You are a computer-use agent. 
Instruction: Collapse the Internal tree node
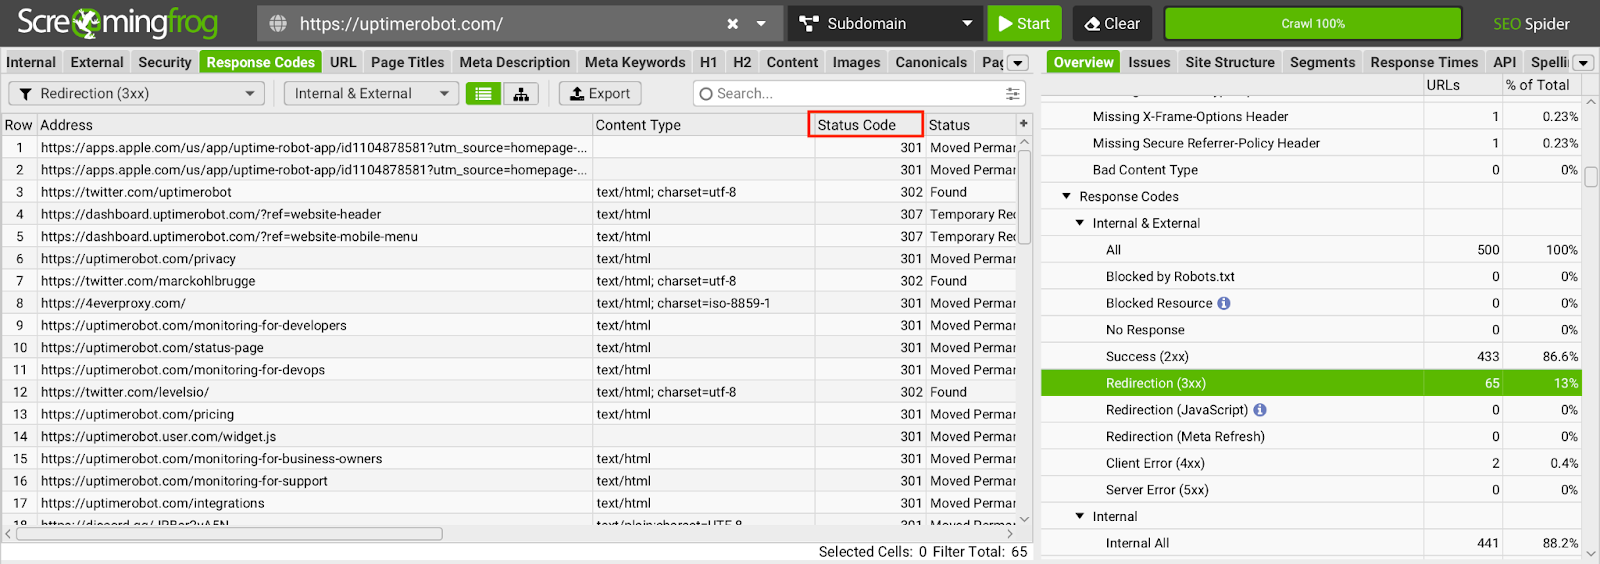[1080, 516]
